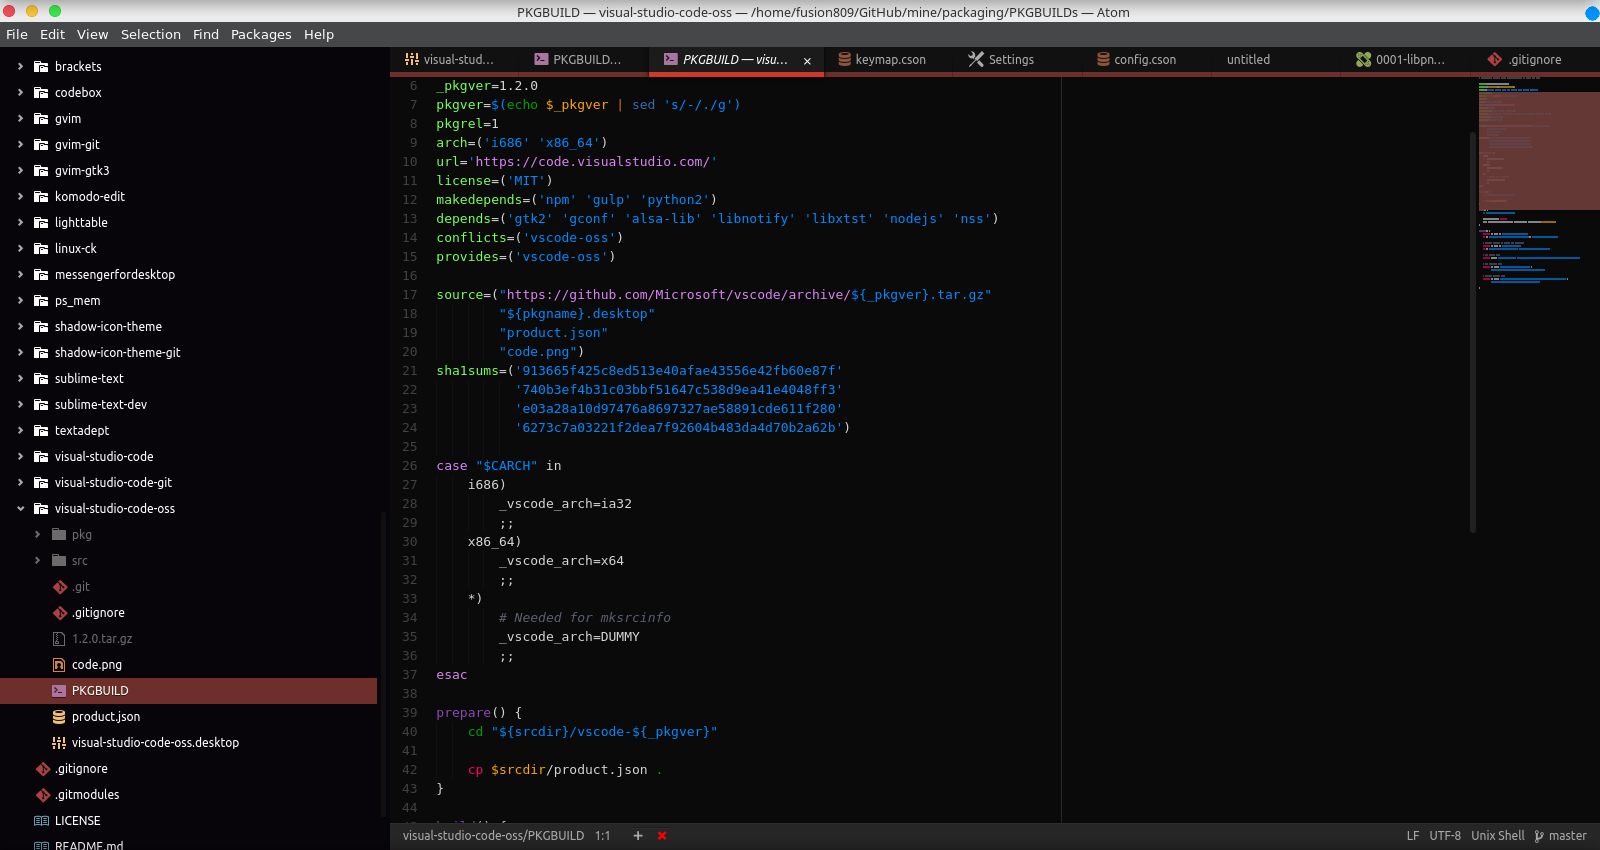Click the Unix Shell grammar selector
1600x850 pixels.
(1498, 836)
